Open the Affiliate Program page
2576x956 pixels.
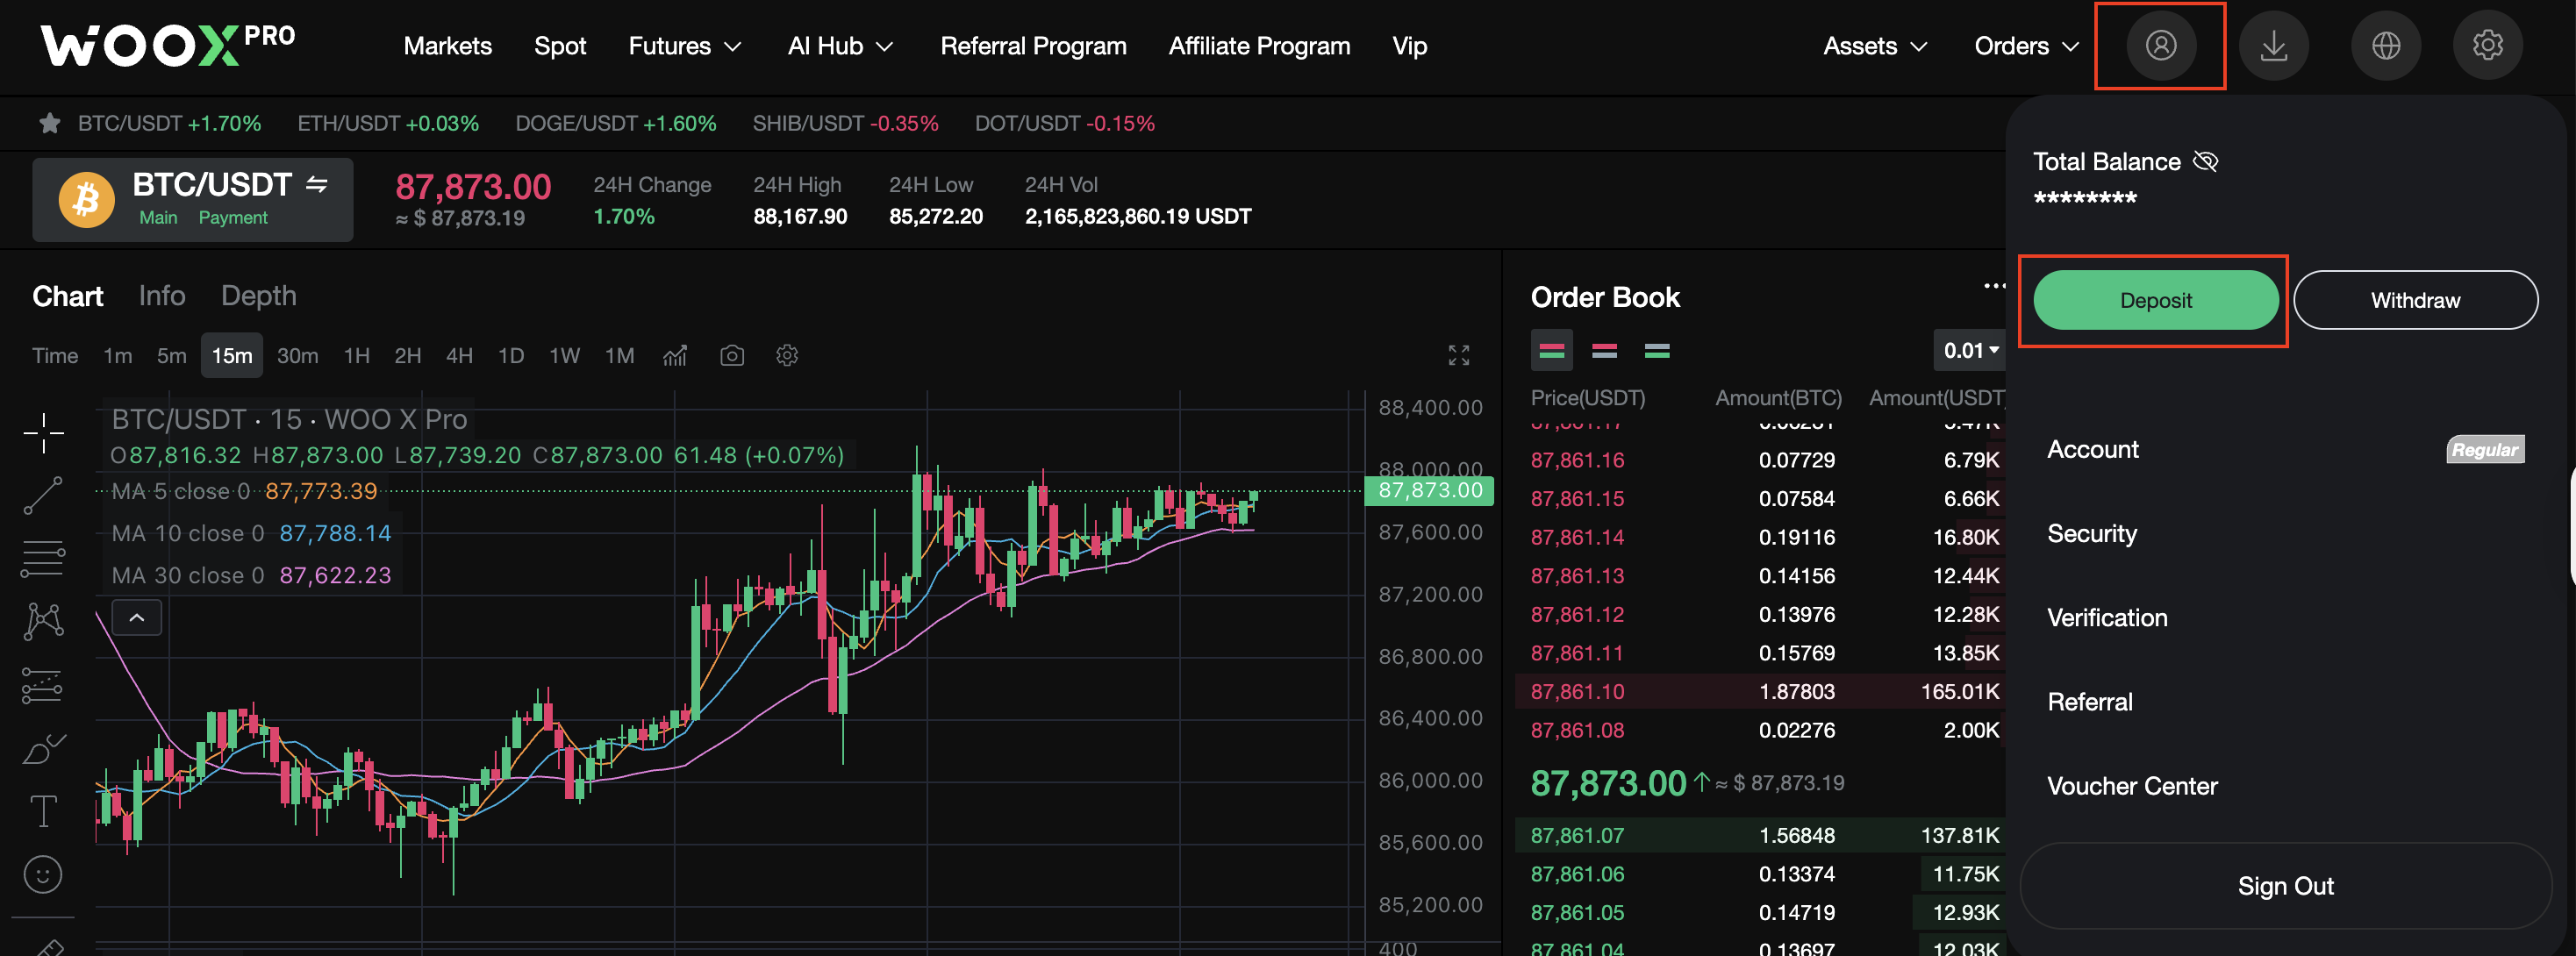1259,46
